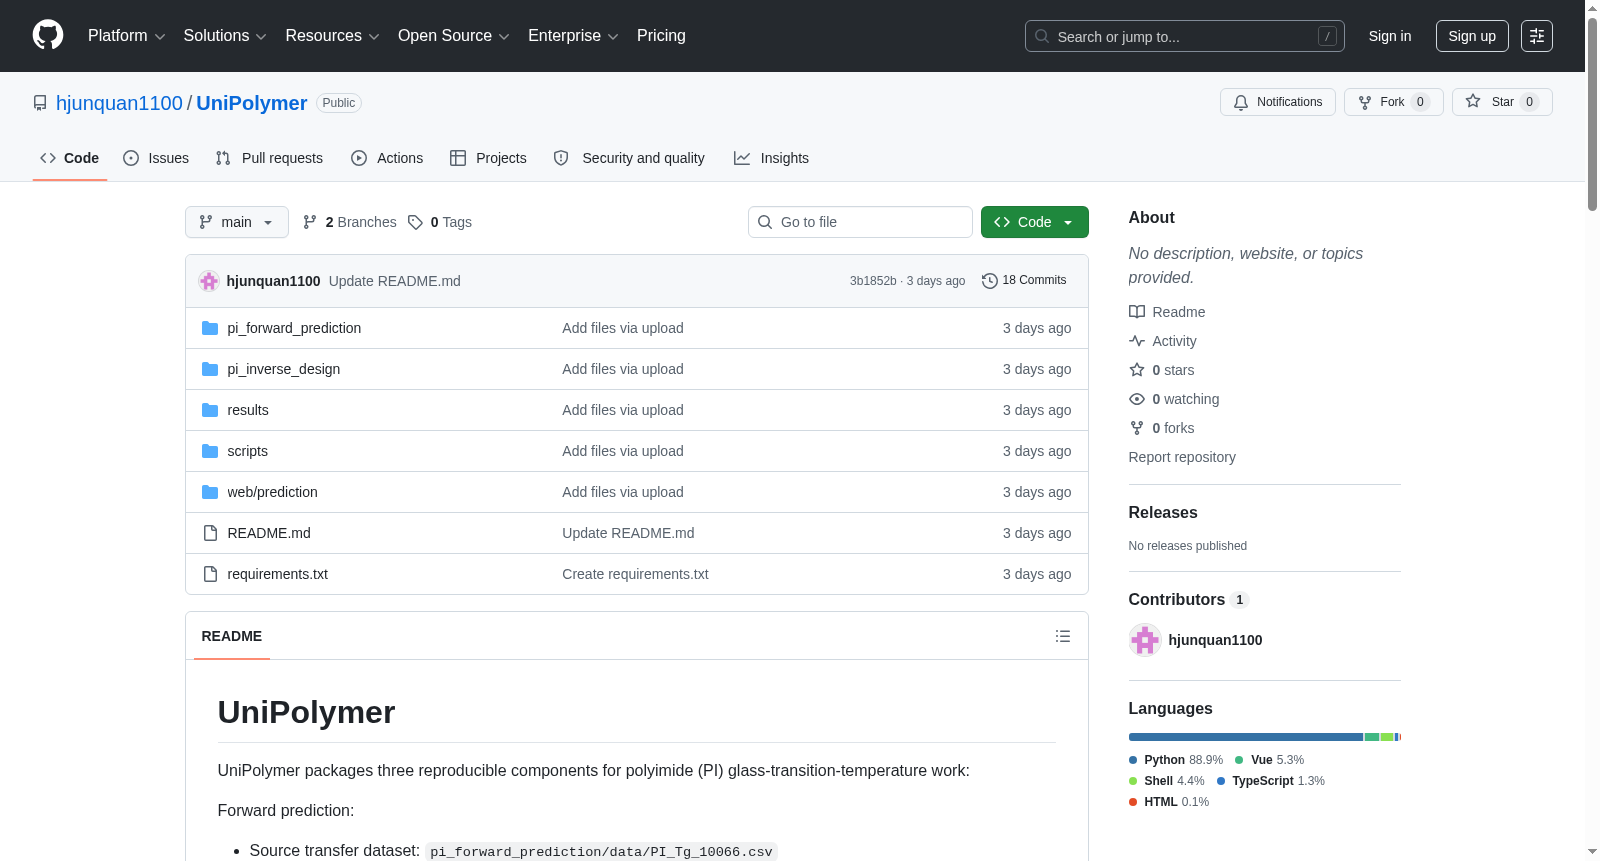
Task: Open the Insights tab
Action: pos(771,158)
